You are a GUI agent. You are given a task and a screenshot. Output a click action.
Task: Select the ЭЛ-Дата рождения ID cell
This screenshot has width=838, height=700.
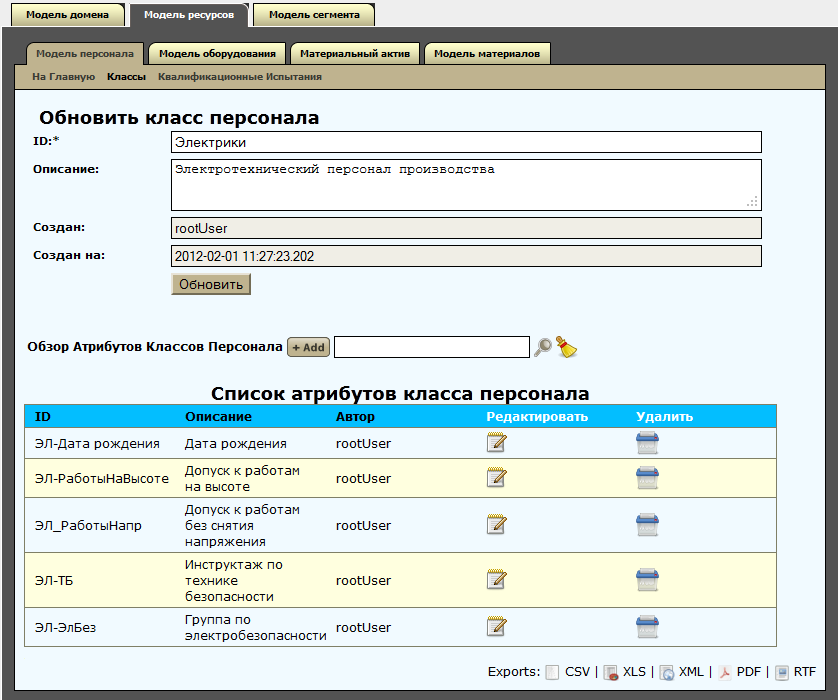click(x=97, y=444)
